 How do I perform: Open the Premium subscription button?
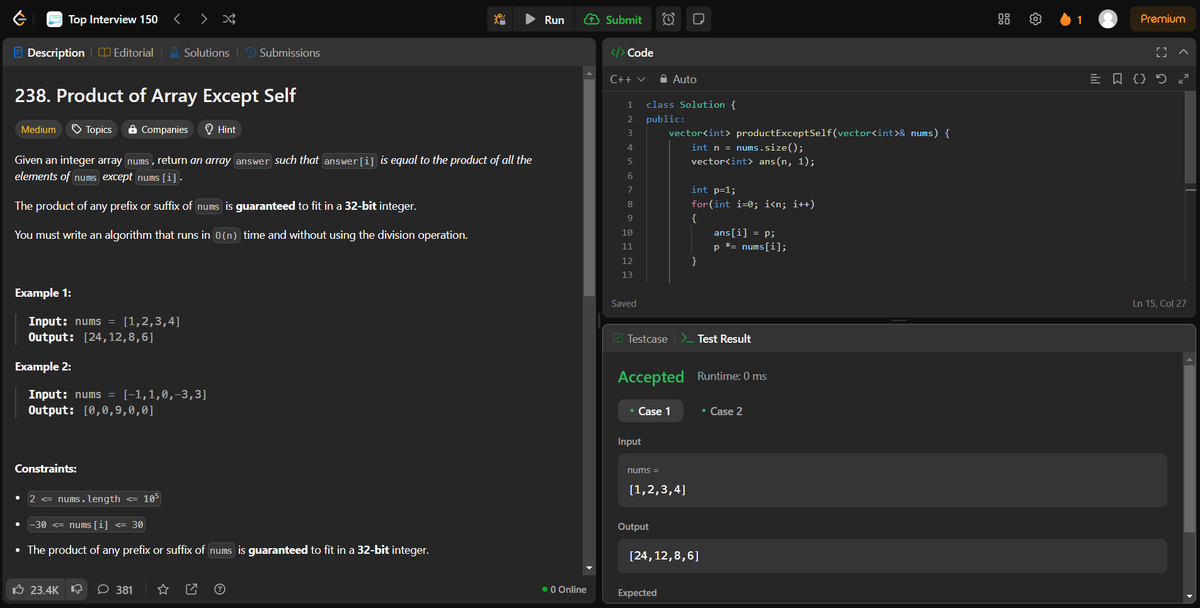(x=1162, y=19)
